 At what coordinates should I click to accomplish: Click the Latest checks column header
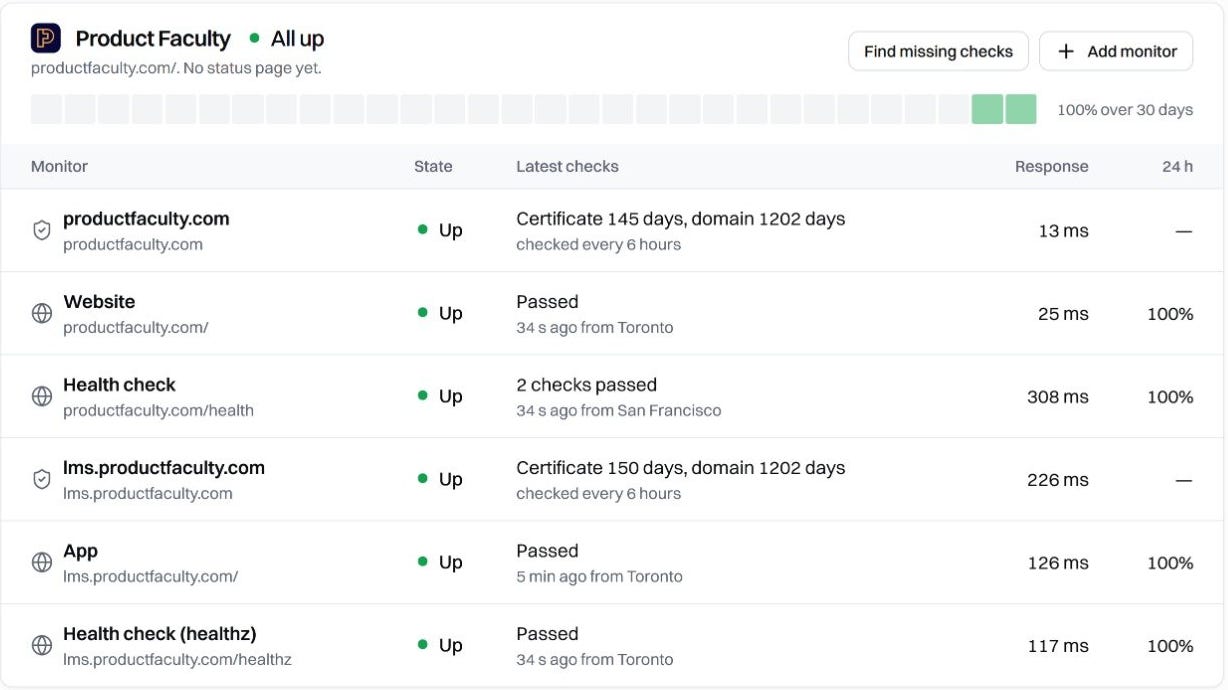(x=567, y=167)
